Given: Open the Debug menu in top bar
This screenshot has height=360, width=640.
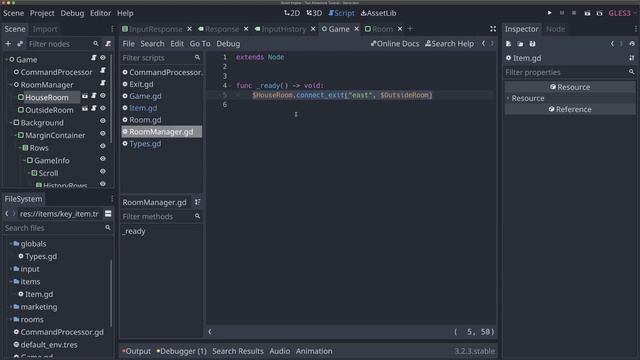Looking at the screenshot, I should (72, 13).
